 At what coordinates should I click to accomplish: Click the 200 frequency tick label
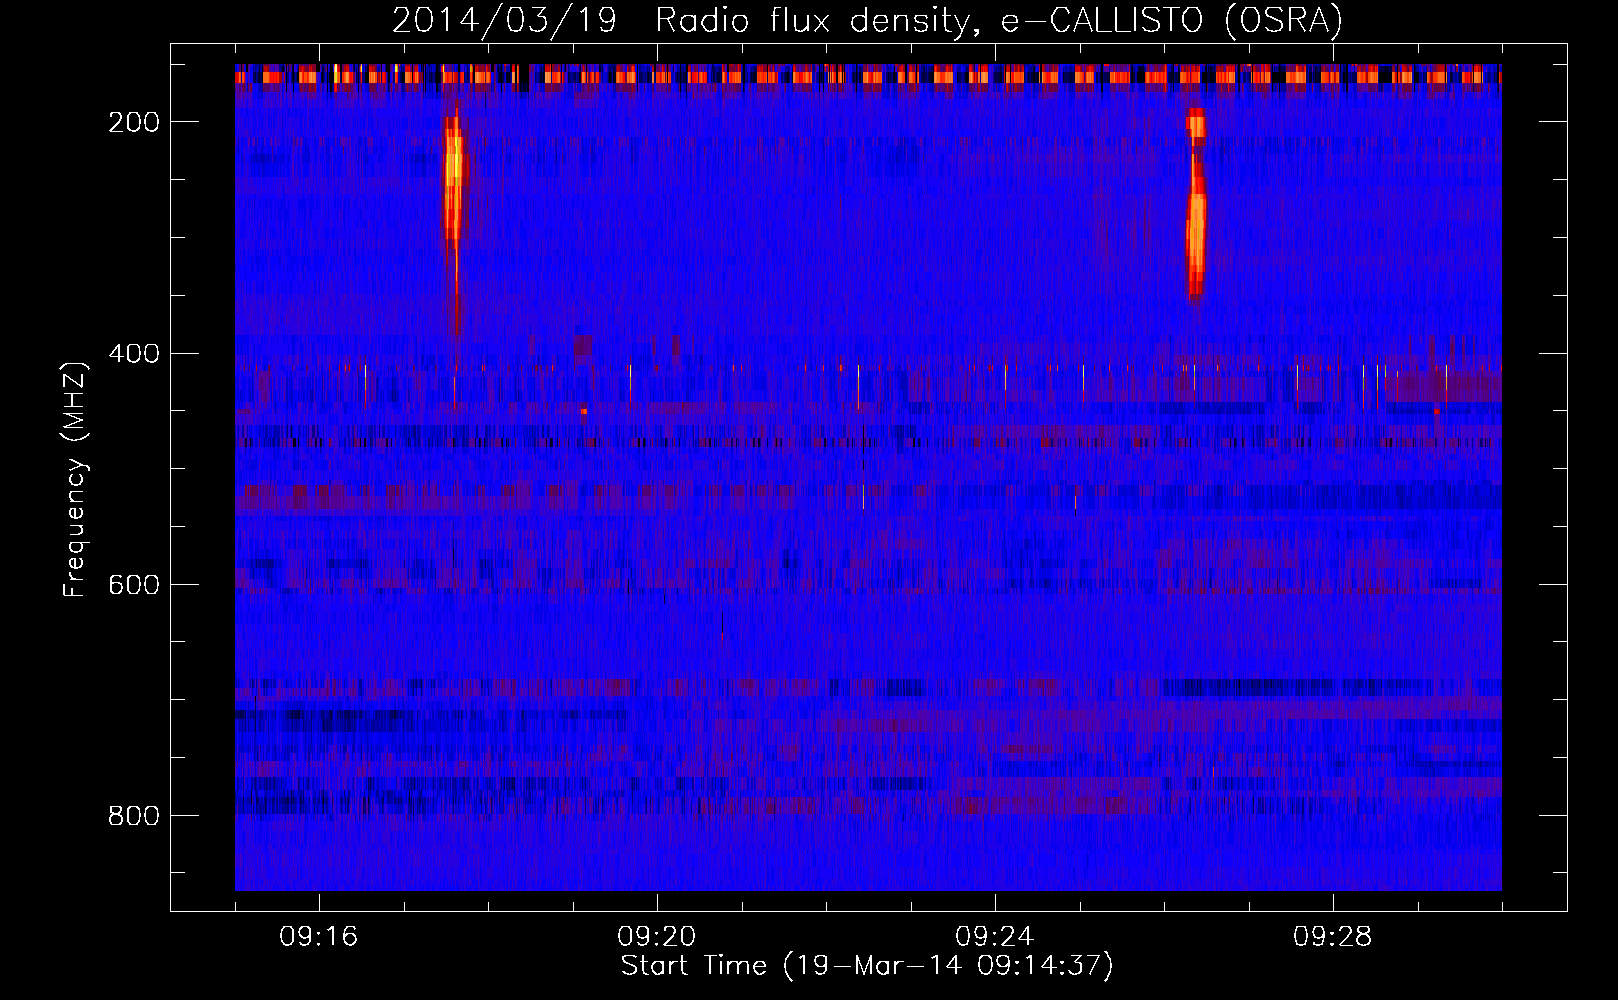pyautogui.click(x=134, y=122)
